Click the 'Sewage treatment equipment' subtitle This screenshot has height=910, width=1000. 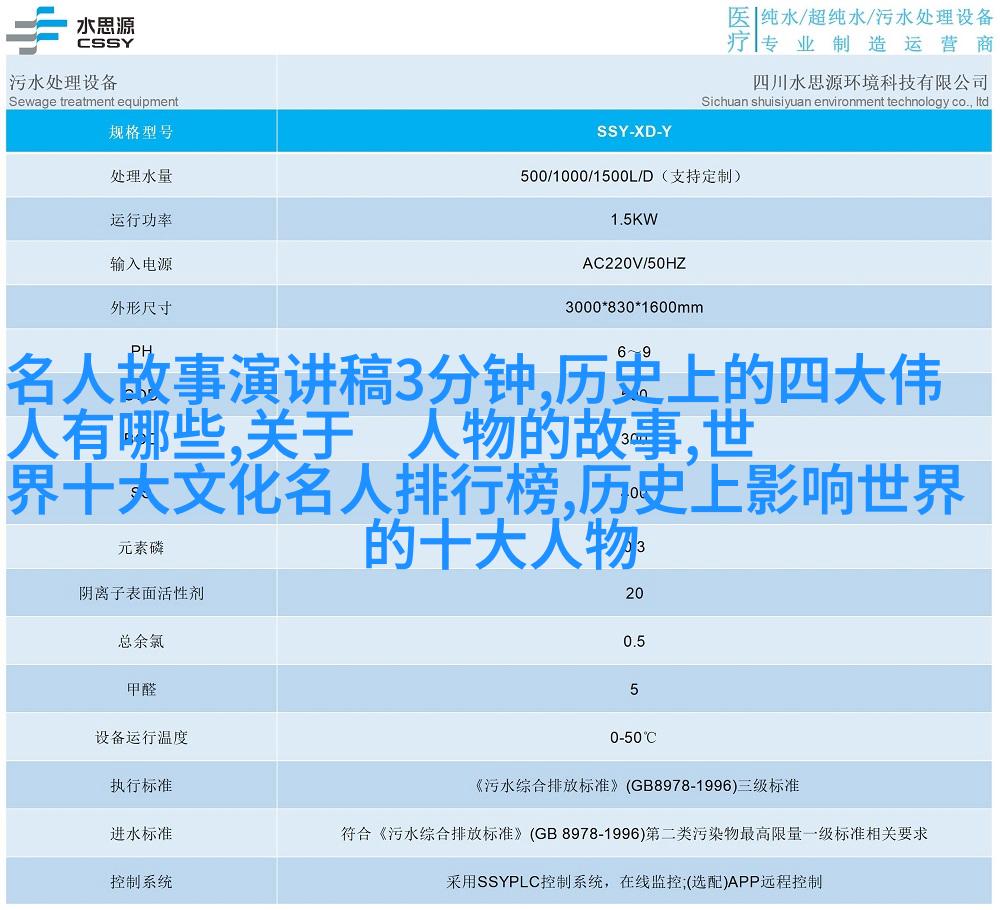pos(94,101)
